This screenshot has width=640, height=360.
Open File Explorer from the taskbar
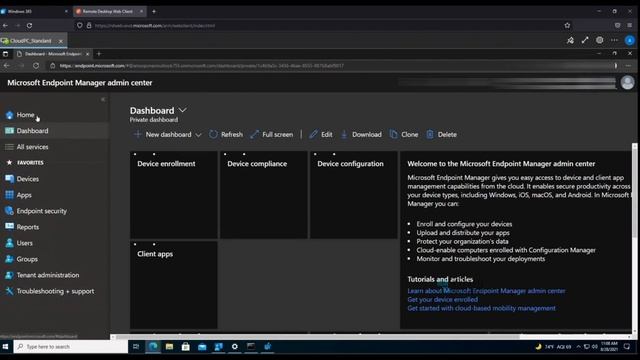point(169,347)
